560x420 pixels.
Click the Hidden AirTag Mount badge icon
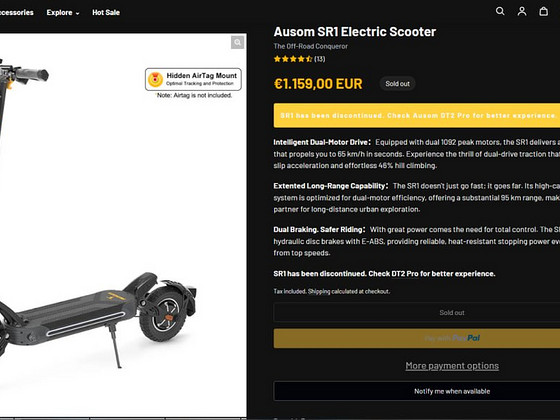(155, 79)
